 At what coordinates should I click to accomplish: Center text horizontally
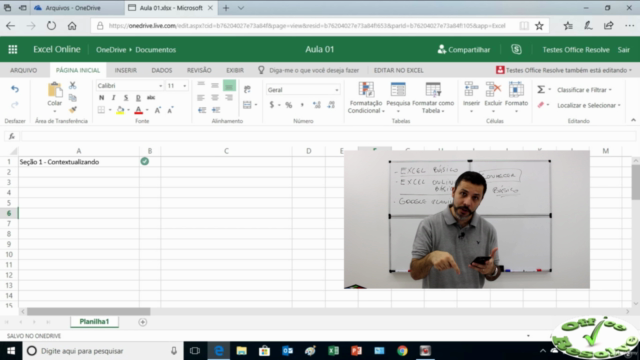click(215, 98)
